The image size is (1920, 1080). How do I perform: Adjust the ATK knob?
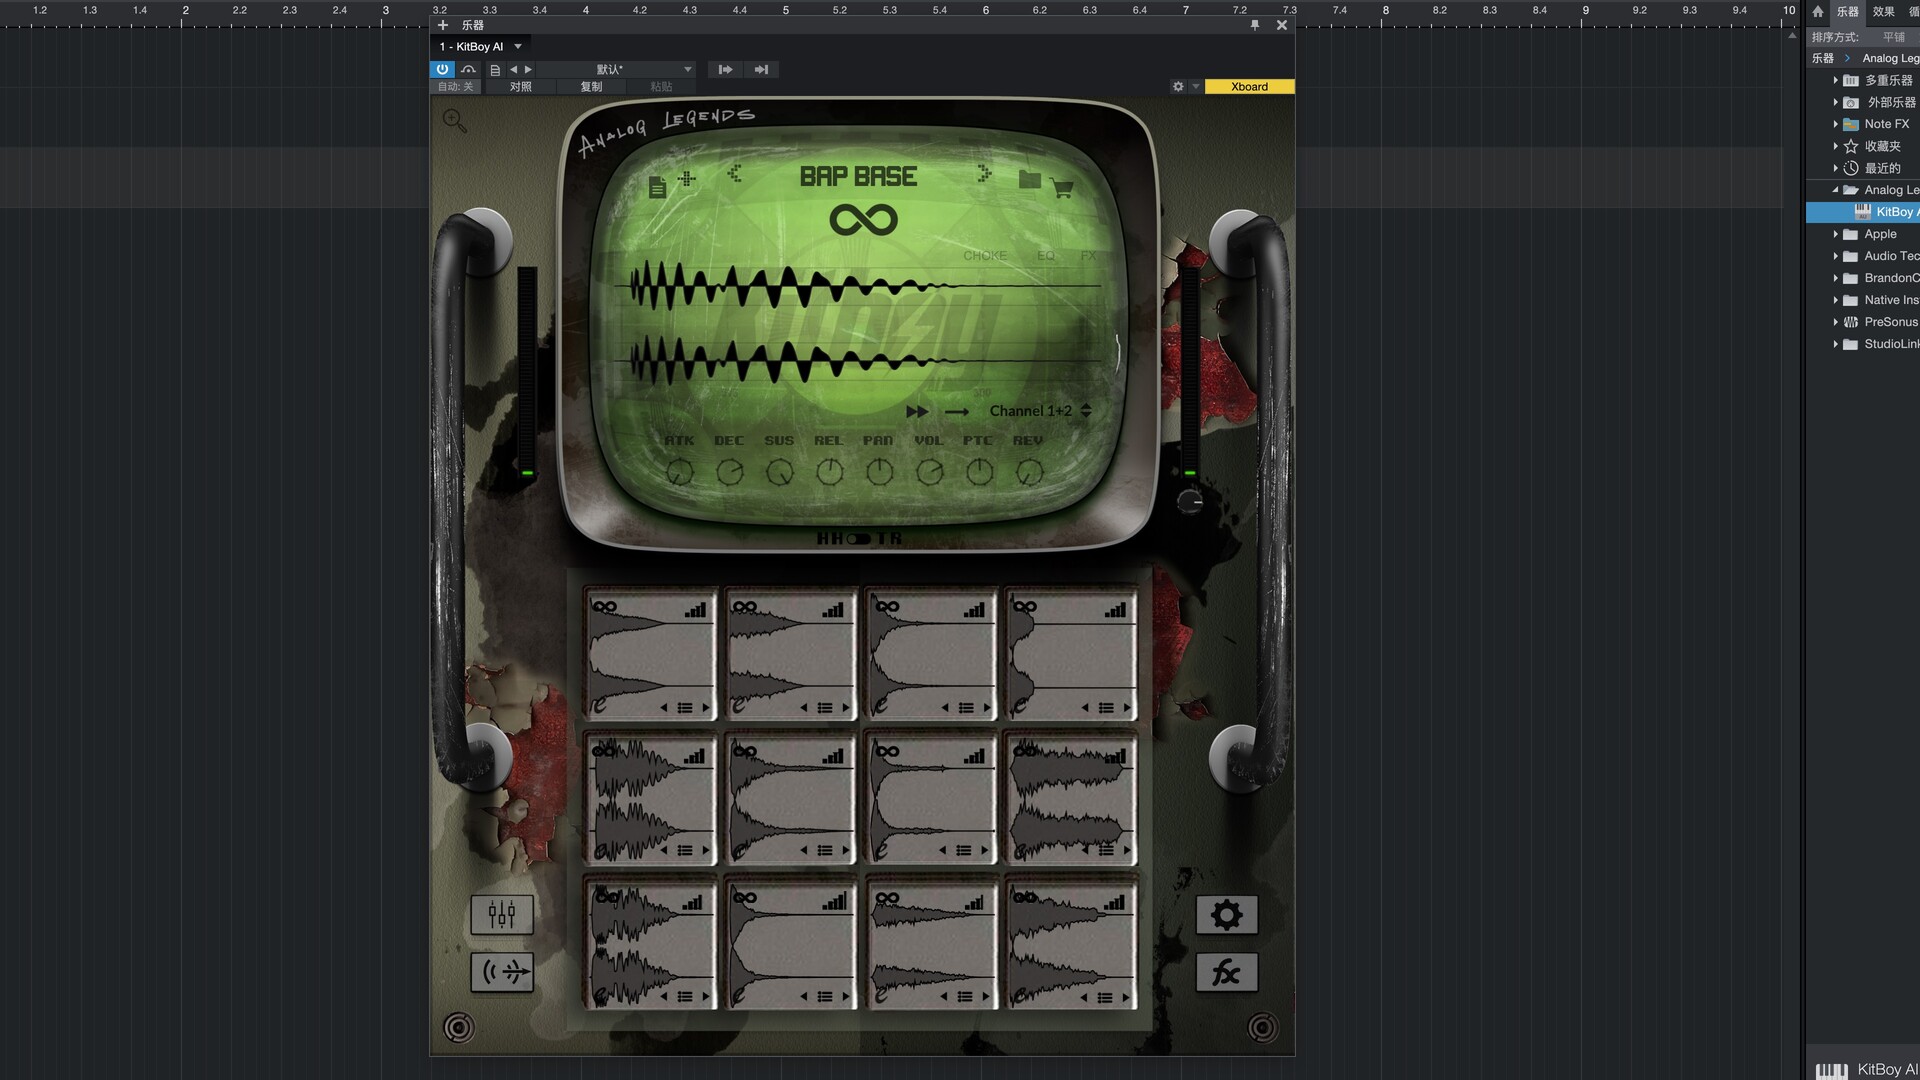click(x=680, y=472)
